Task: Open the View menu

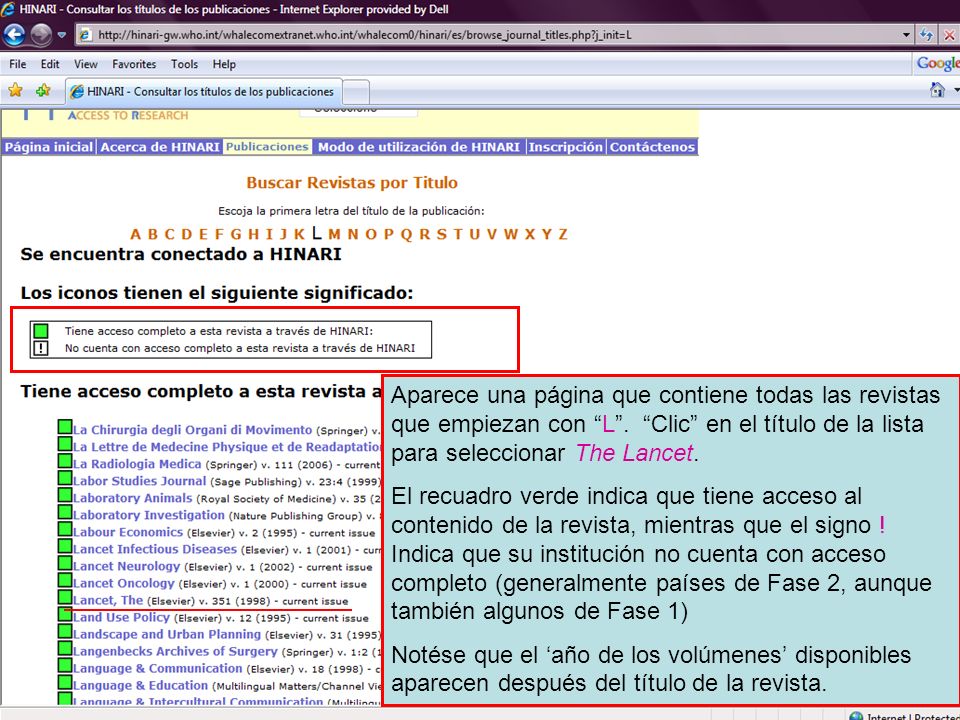Action: [86, 64]
